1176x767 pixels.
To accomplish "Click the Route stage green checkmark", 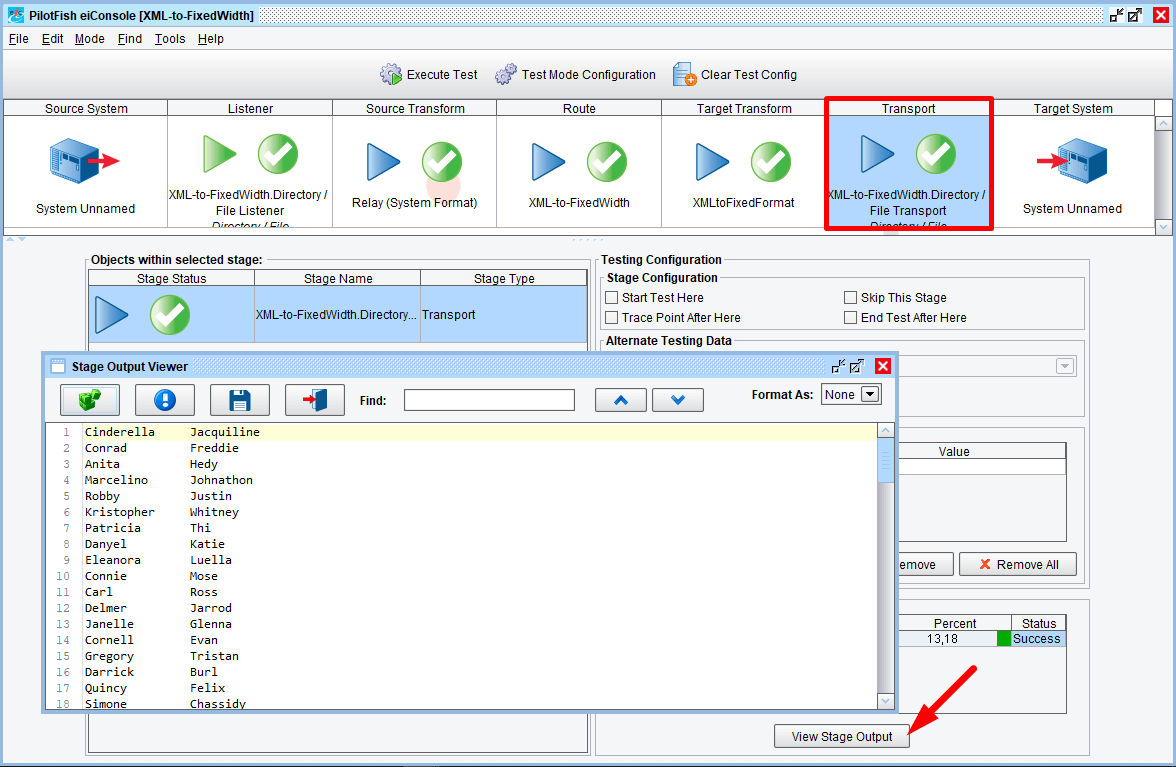I will click(607, 162).
